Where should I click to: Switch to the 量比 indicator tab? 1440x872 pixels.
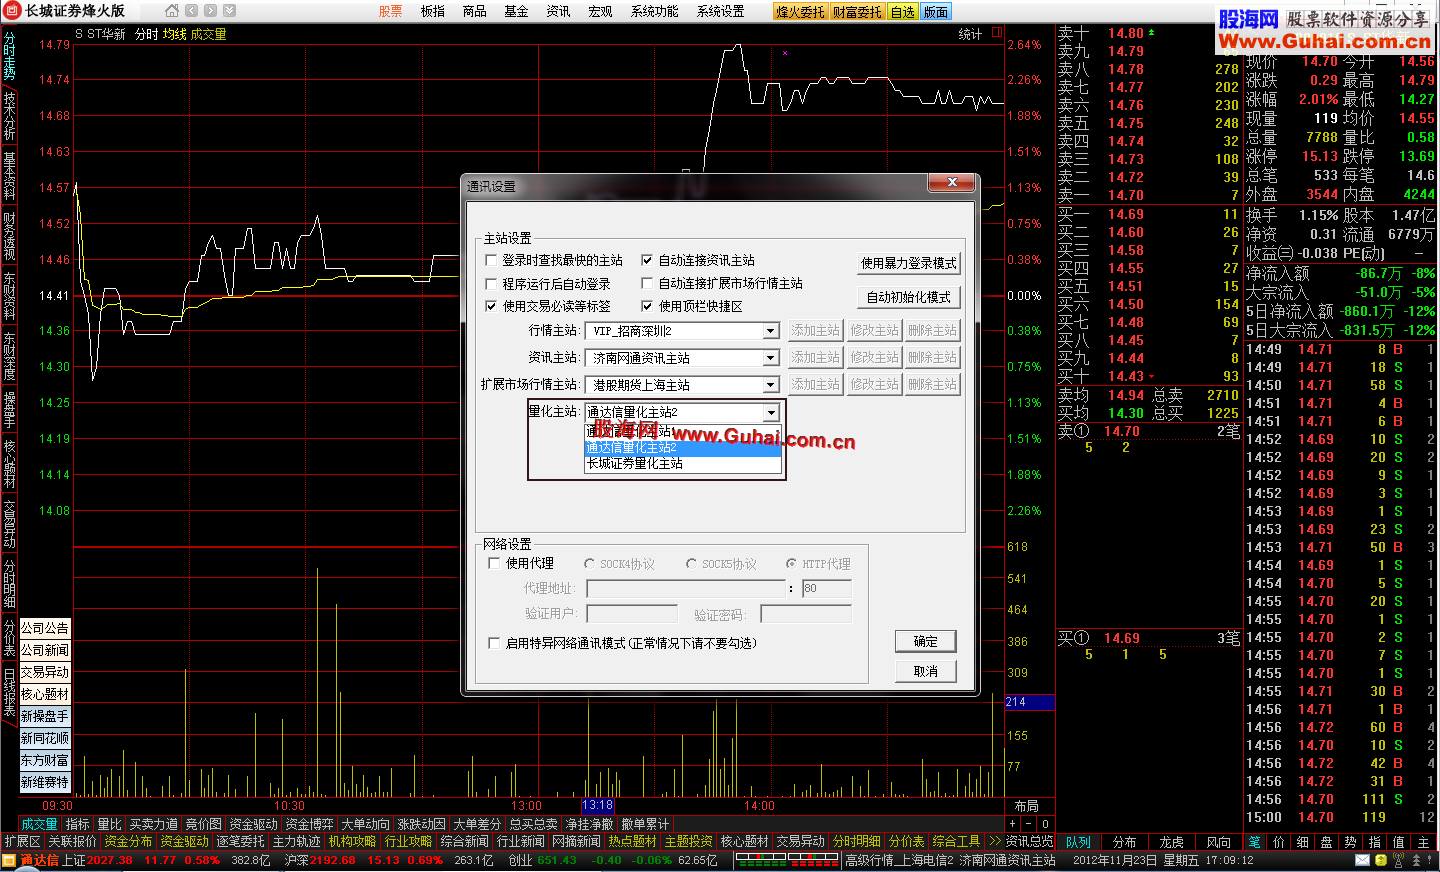[110, 825]
